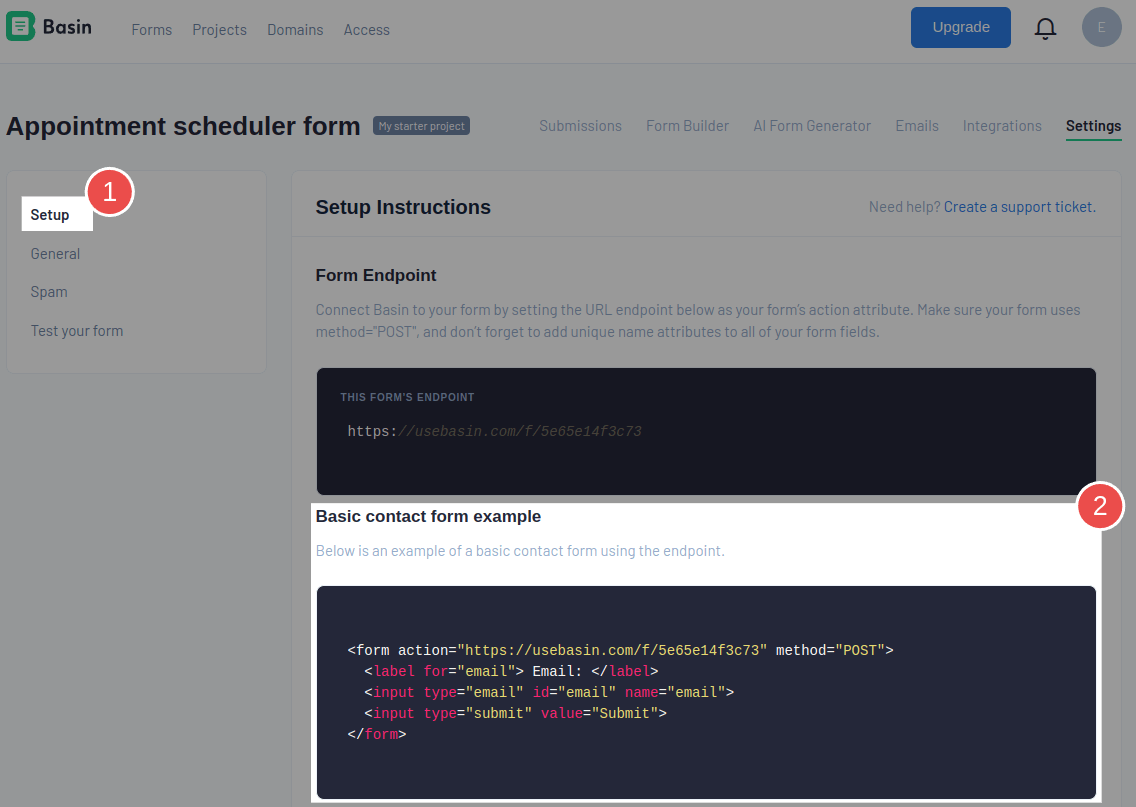Click the Basin logo
1136x807 pixels.
(x=48, y=27)
